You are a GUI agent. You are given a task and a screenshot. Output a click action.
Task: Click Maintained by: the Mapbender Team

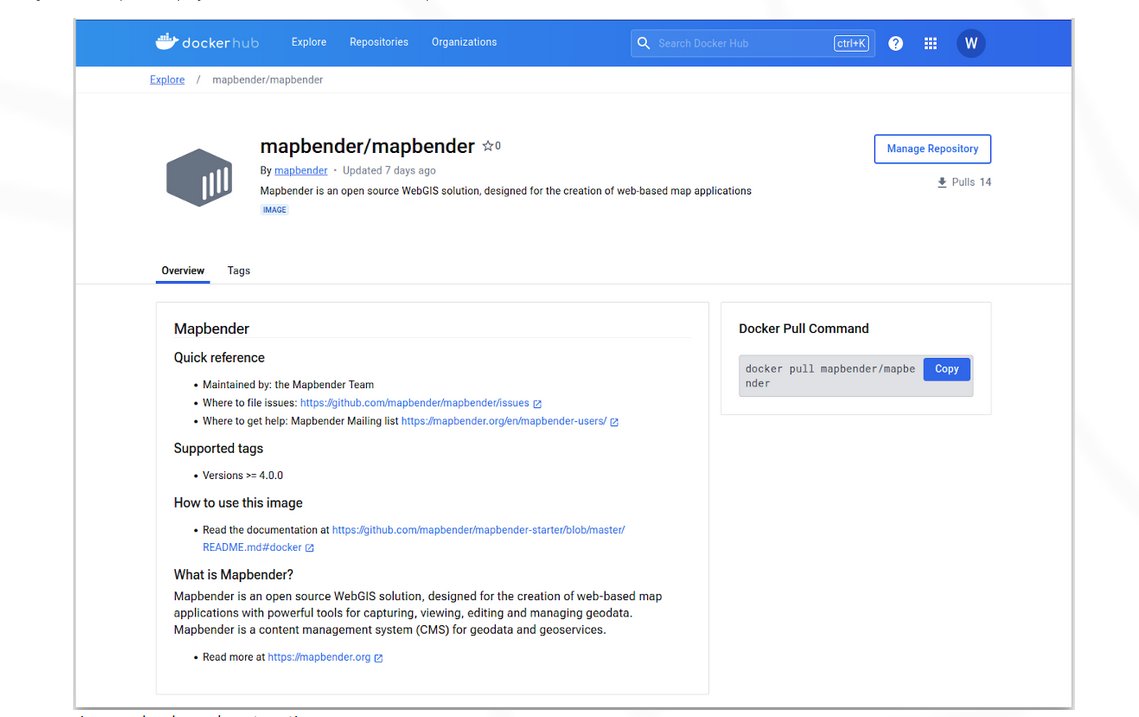[x=288, y=385]
